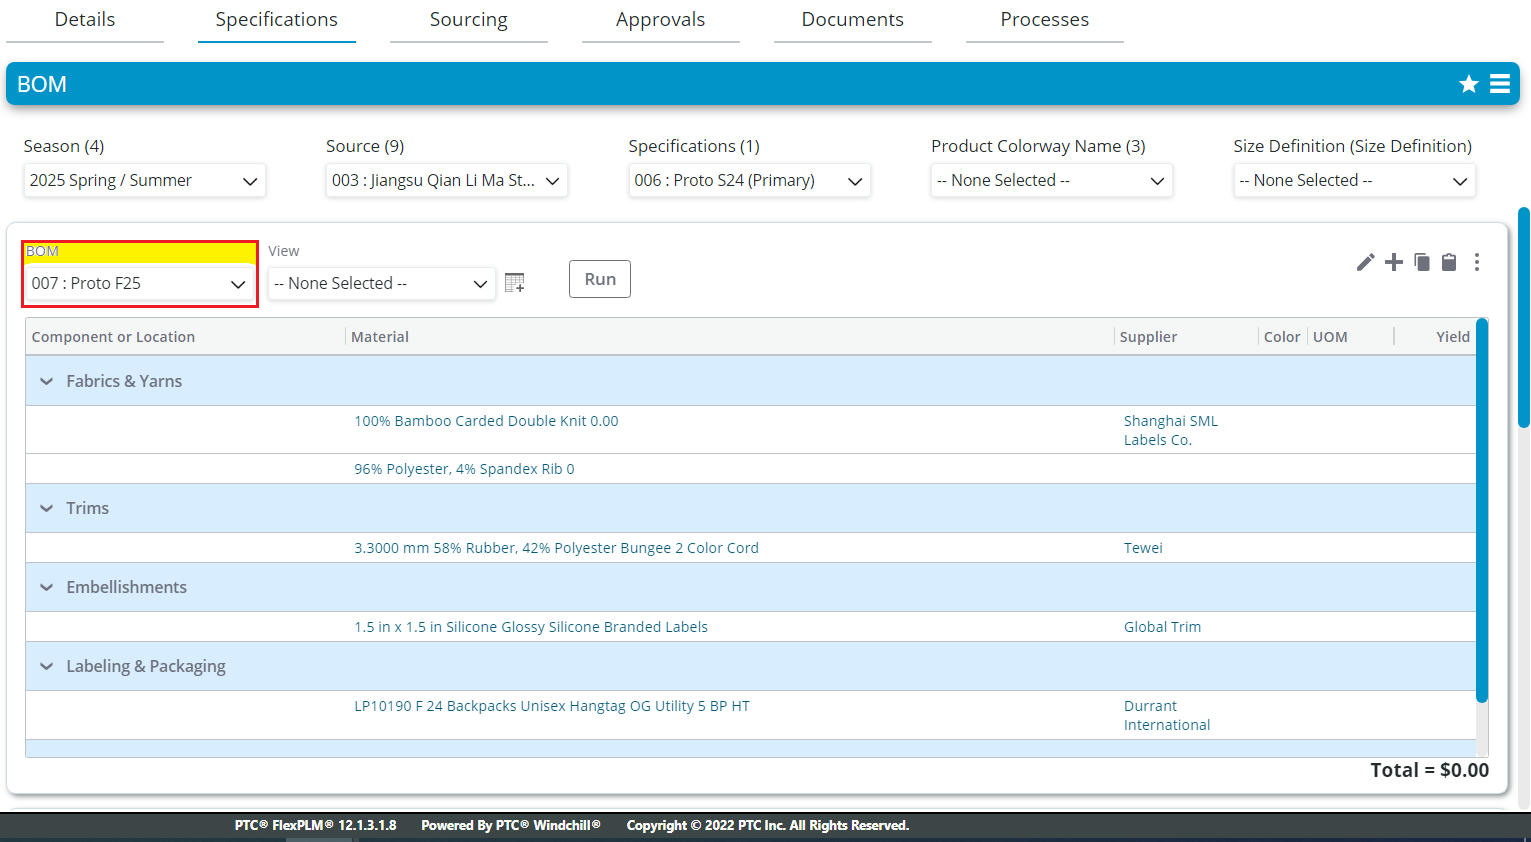Switch to the Sourcing tab
Screen dimensions: 1531x842
(x=469, y=20)
